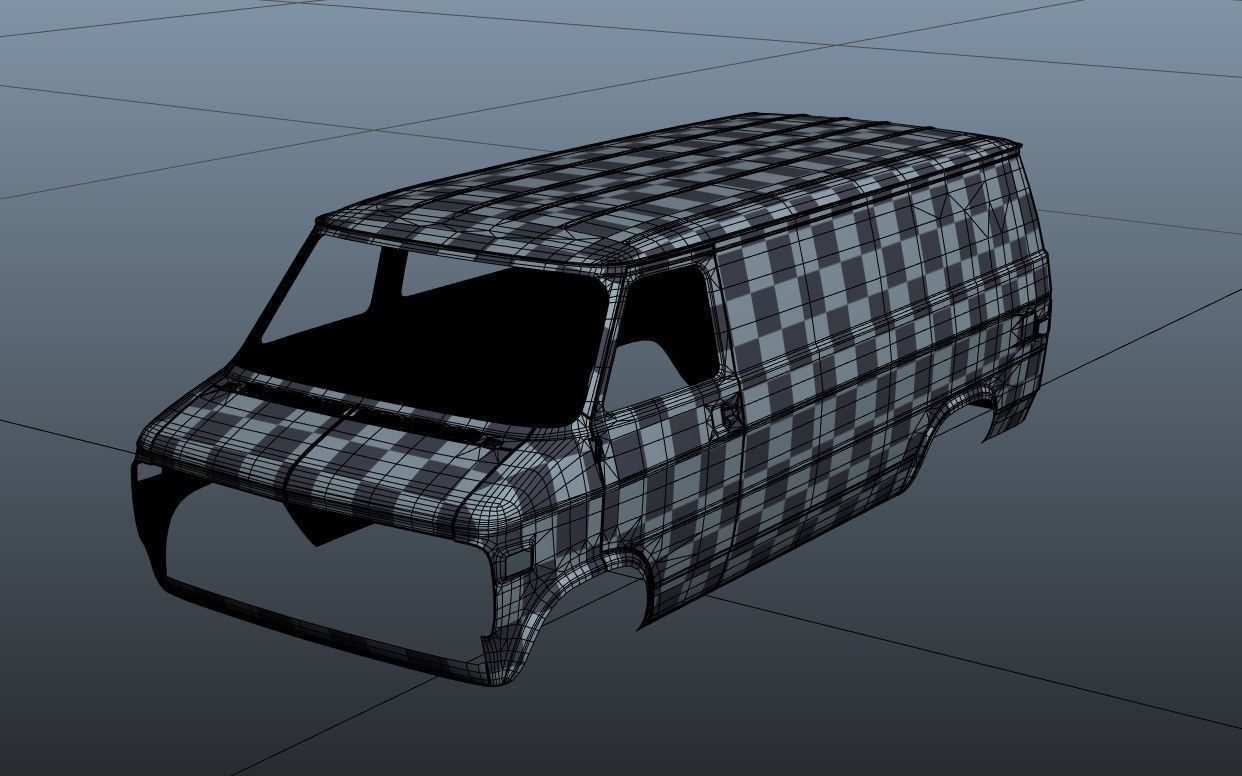The height and width of the screenshot is (776, 1242).
Task: Select the front headlight recess on fender
Action: [516, 560]
